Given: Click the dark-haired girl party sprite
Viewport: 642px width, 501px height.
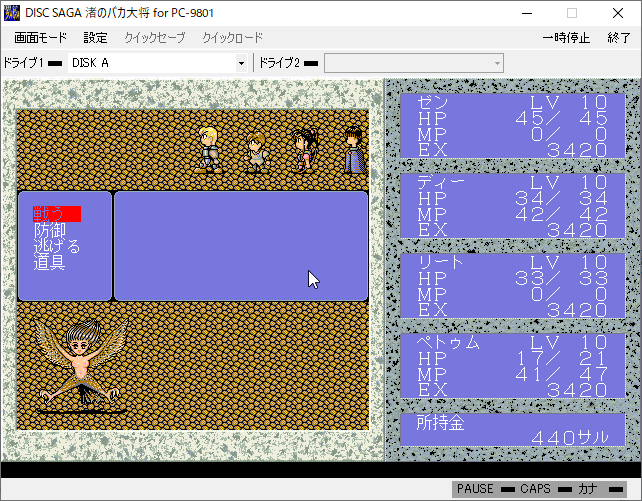Looking at the screenshot, I should tap(305, 149).
